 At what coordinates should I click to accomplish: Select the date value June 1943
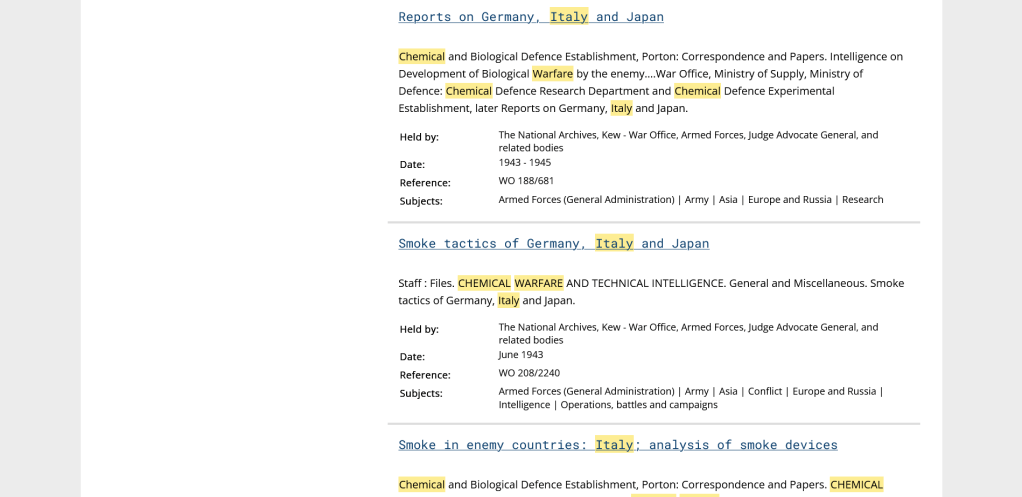(520, 354)
